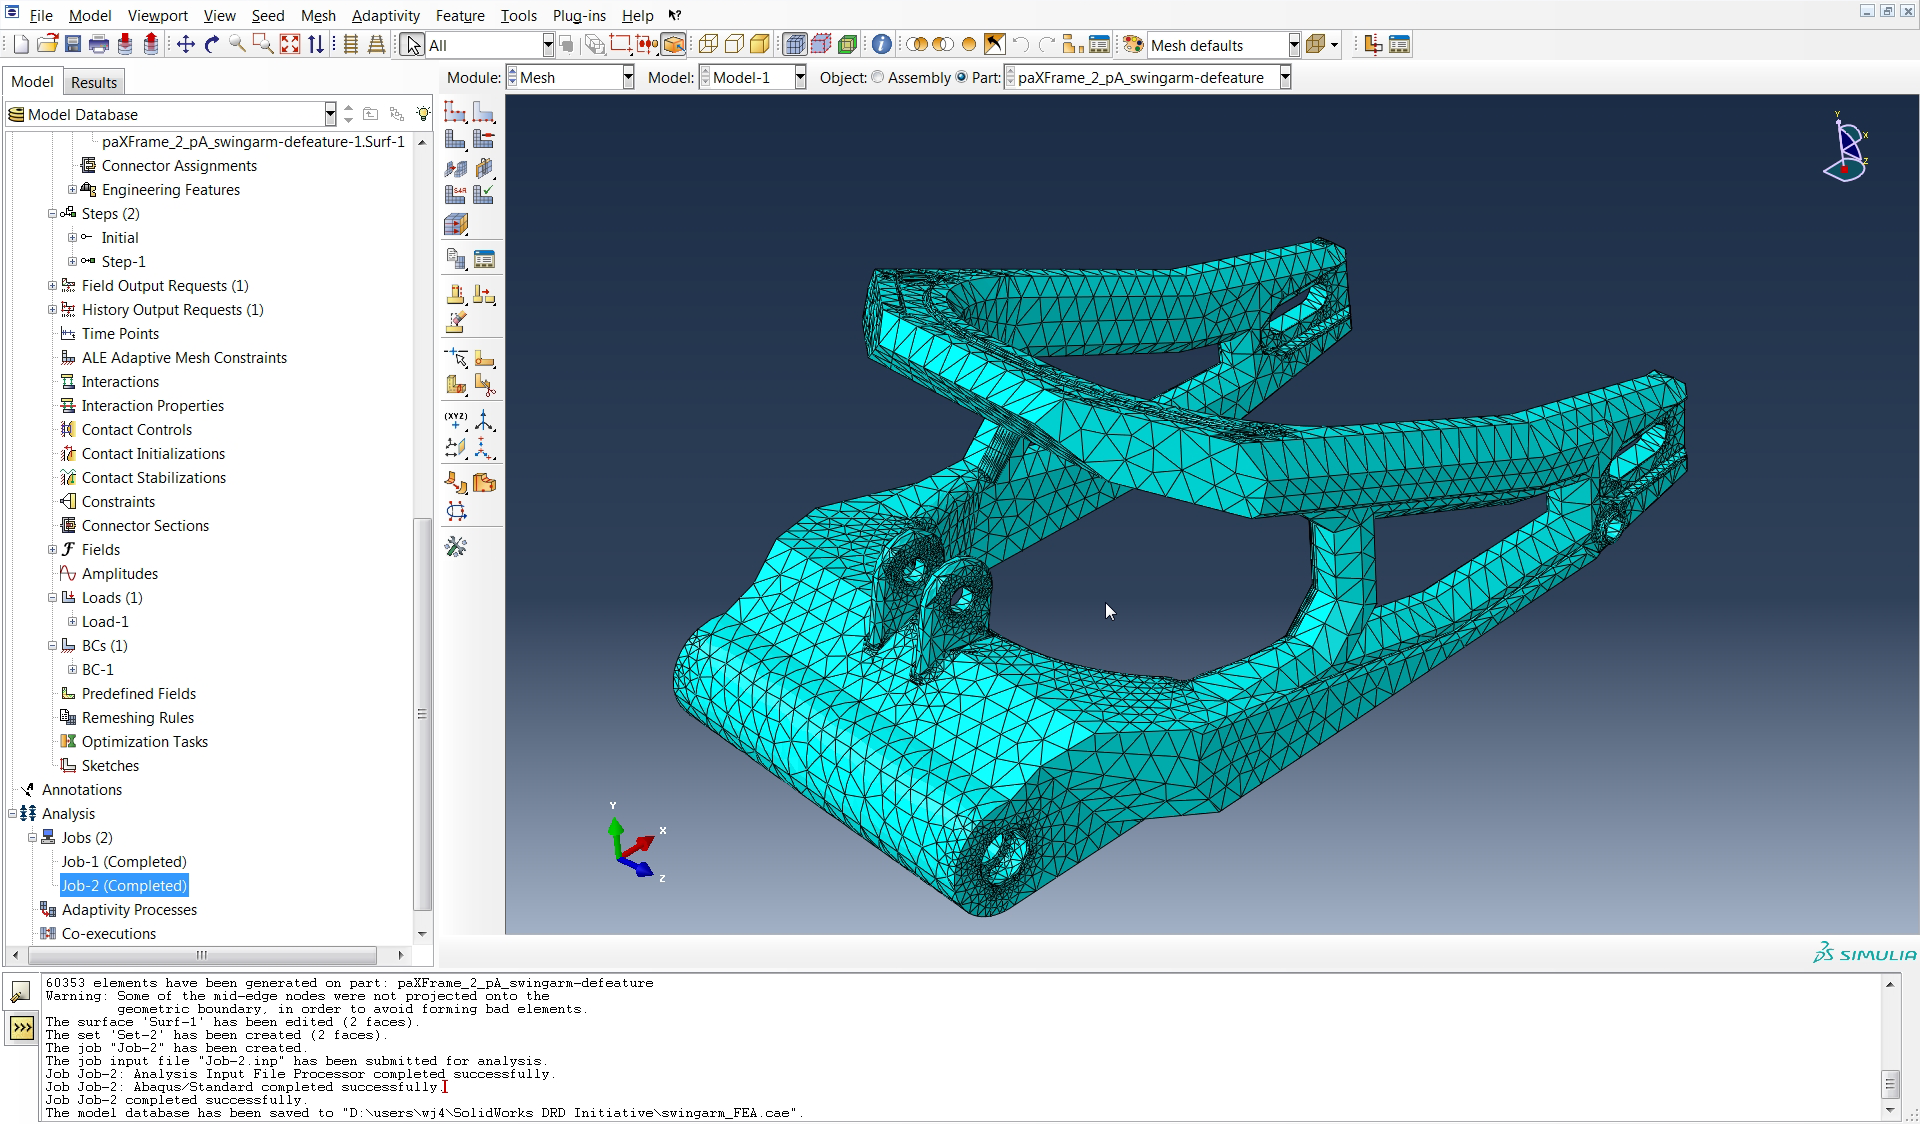
Task: Click the Virtual Topology combine faces icon
Action: 456,483
